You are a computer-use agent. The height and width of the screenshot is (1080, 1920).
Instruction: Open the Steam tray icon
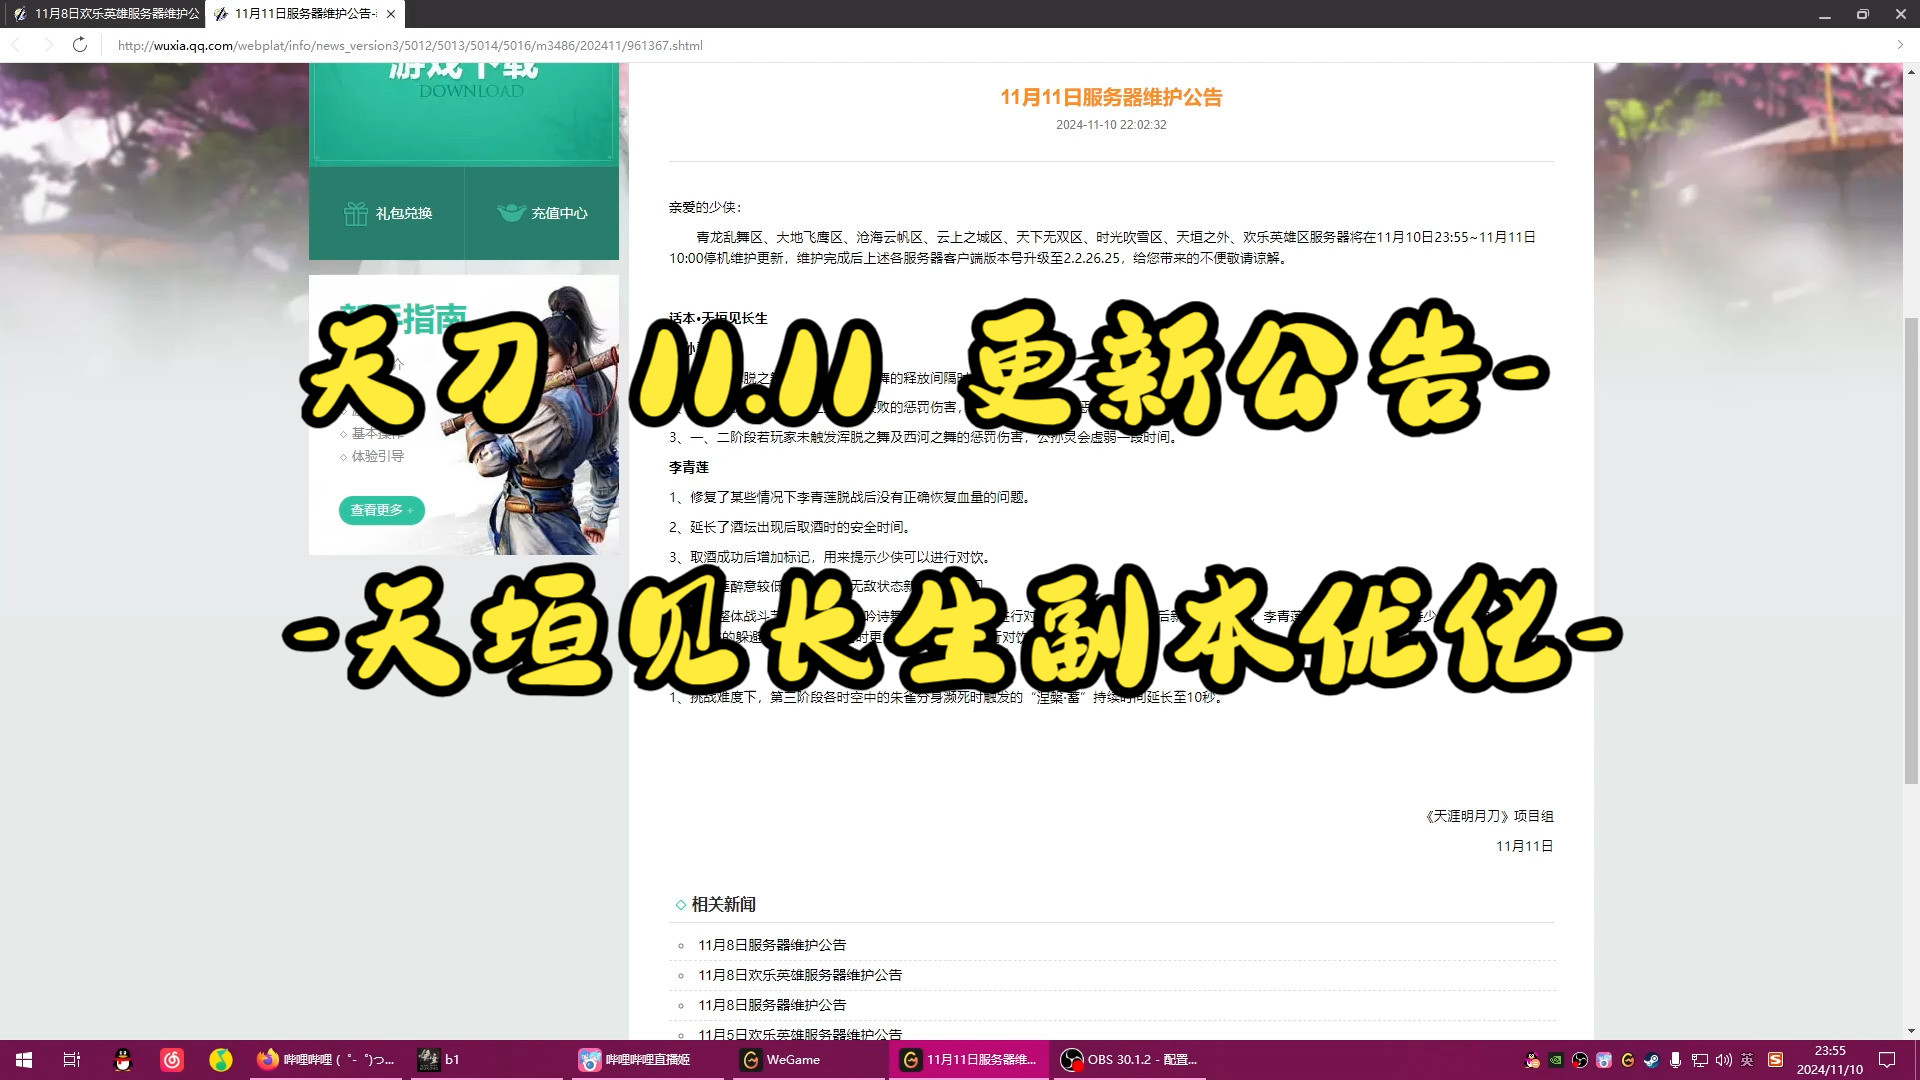tap(1652, 1060)
